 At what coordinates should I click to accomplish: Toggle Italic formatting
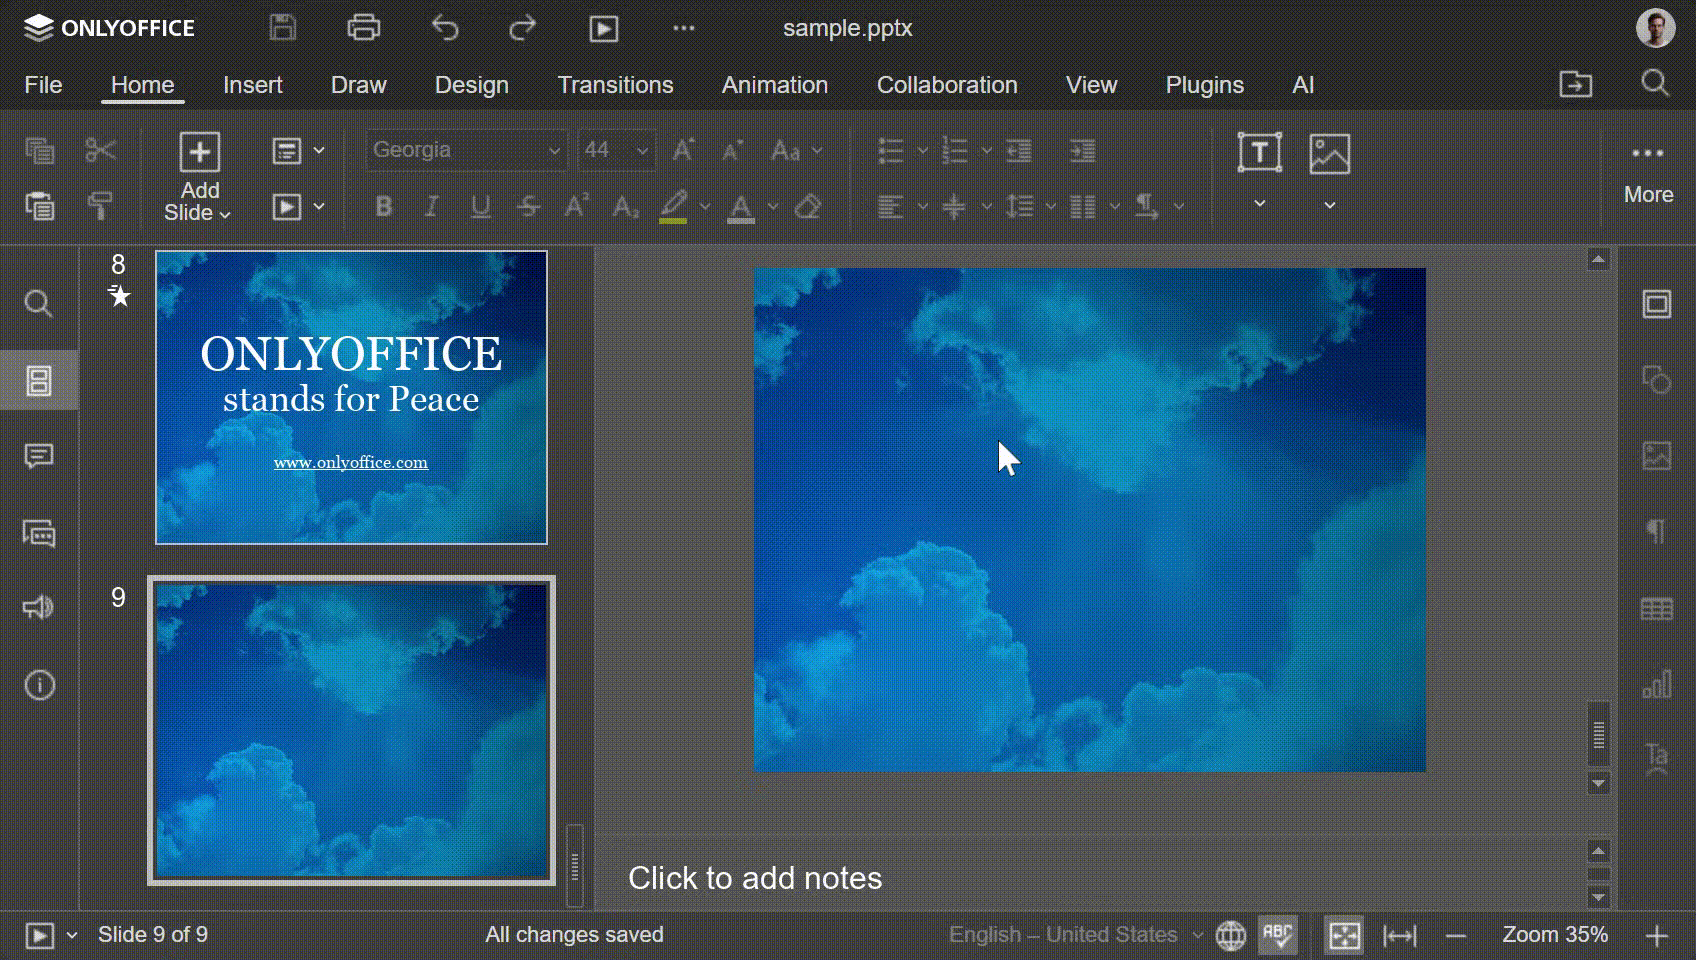(x=431, y=207)
